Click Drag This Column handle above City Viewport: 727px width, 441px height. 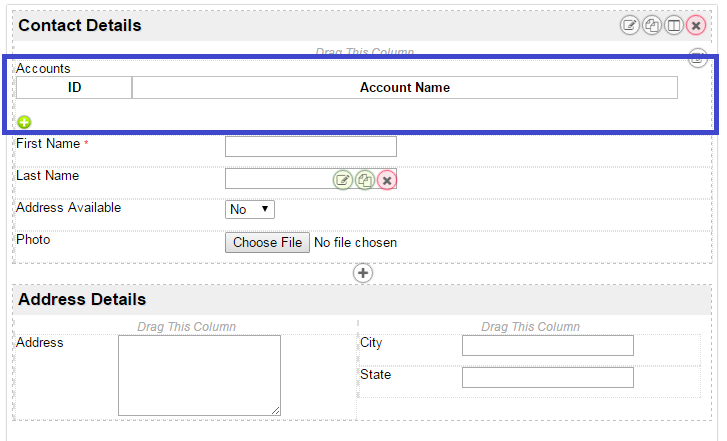point(530,327)
